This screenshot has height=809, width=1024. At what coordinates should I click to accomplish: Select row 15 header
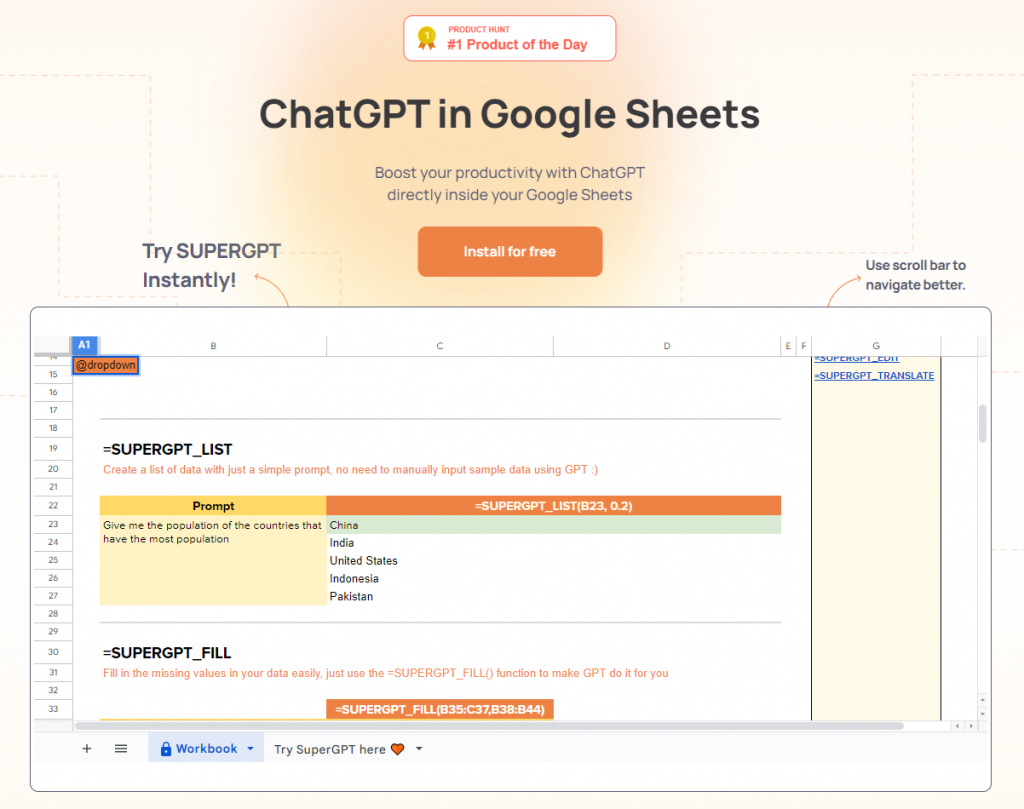pos(53,374)
